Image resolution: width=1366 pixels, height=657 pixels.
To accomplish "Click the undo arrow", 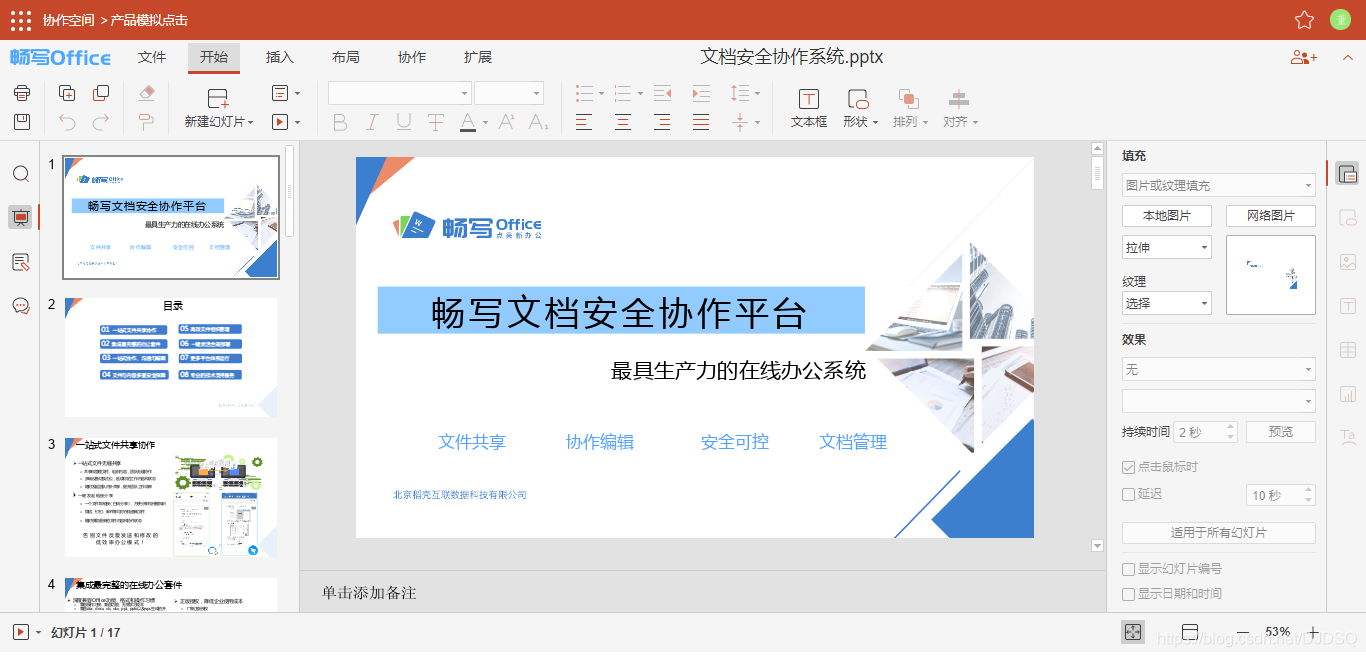I will click(x=67, y=122).
